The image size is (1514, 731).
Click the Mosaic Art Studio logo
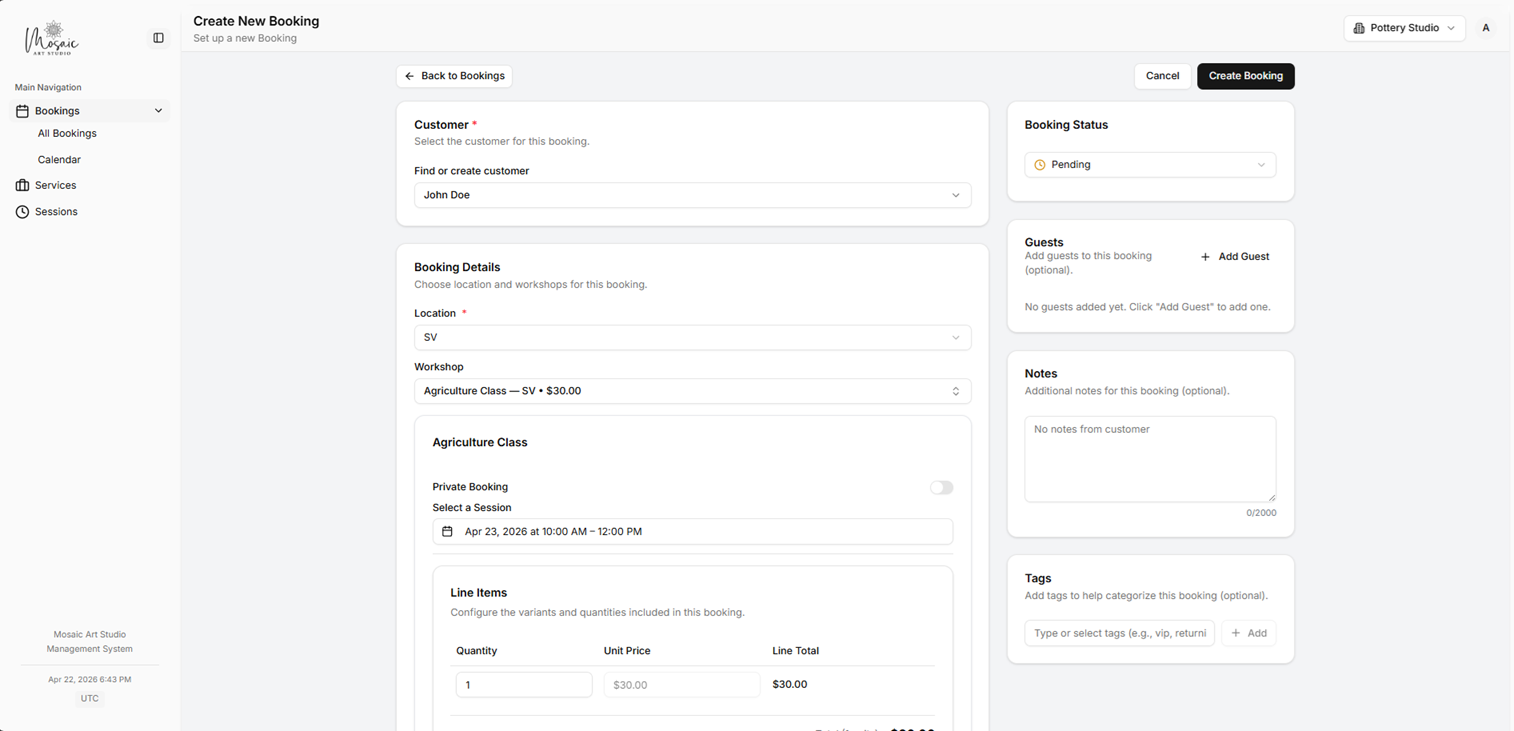51,38
